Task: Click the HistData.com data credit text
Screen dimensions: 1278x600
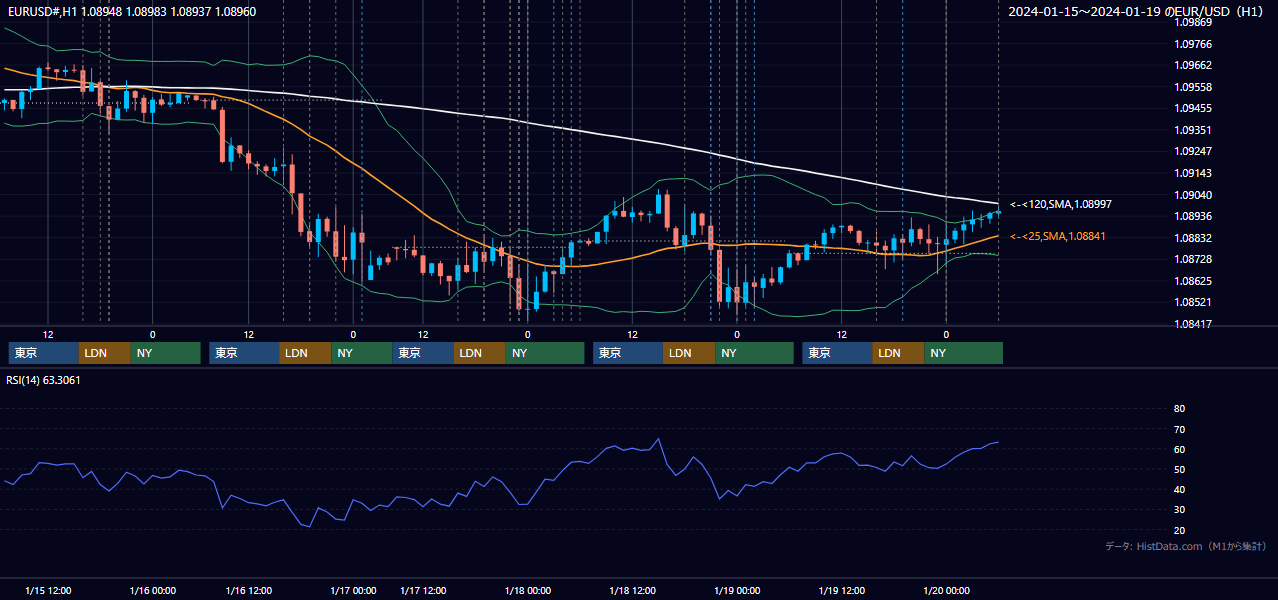Action: (1185, 546)
